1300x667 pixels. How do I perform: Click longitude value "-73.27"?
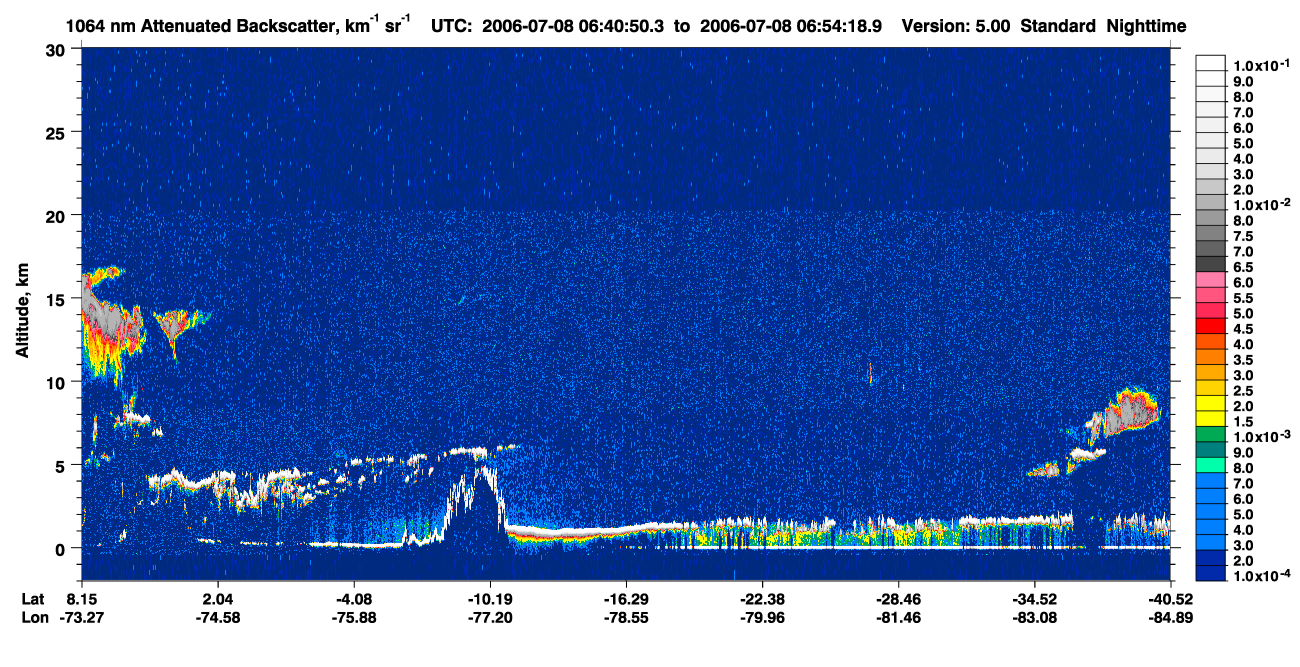82,617
